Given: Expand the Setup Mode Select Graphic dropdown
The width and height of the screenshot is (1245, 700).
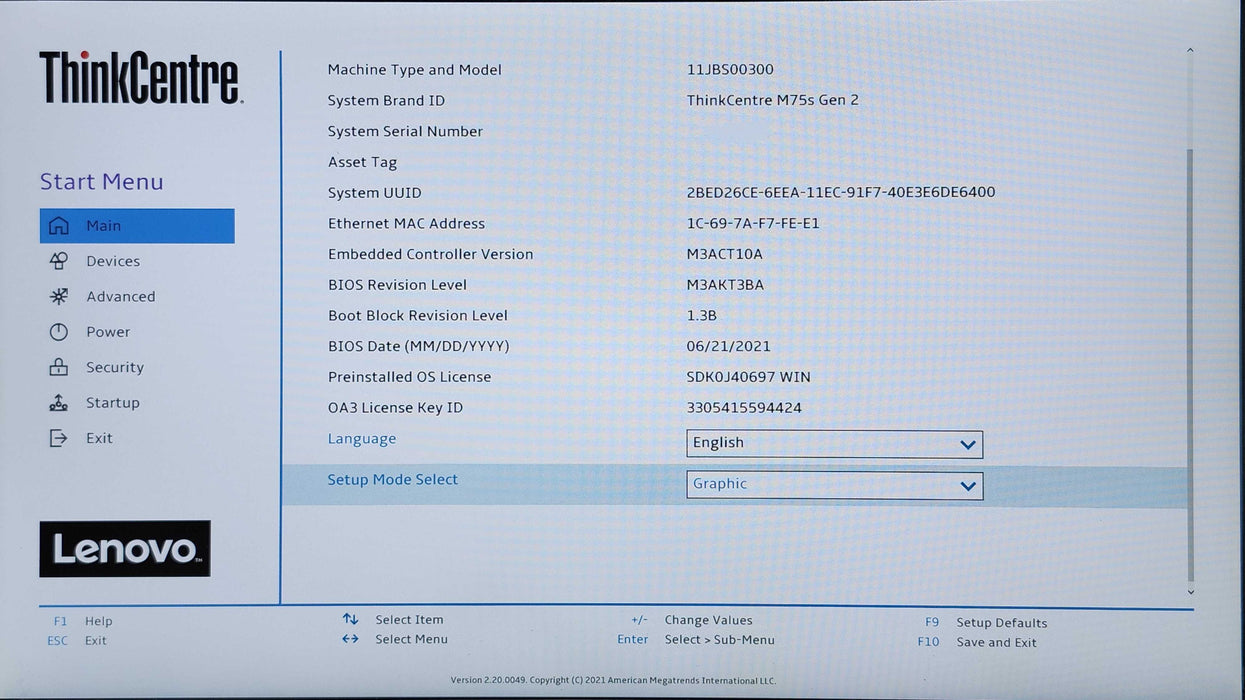Looking at the screenshot, I should 835,485.
